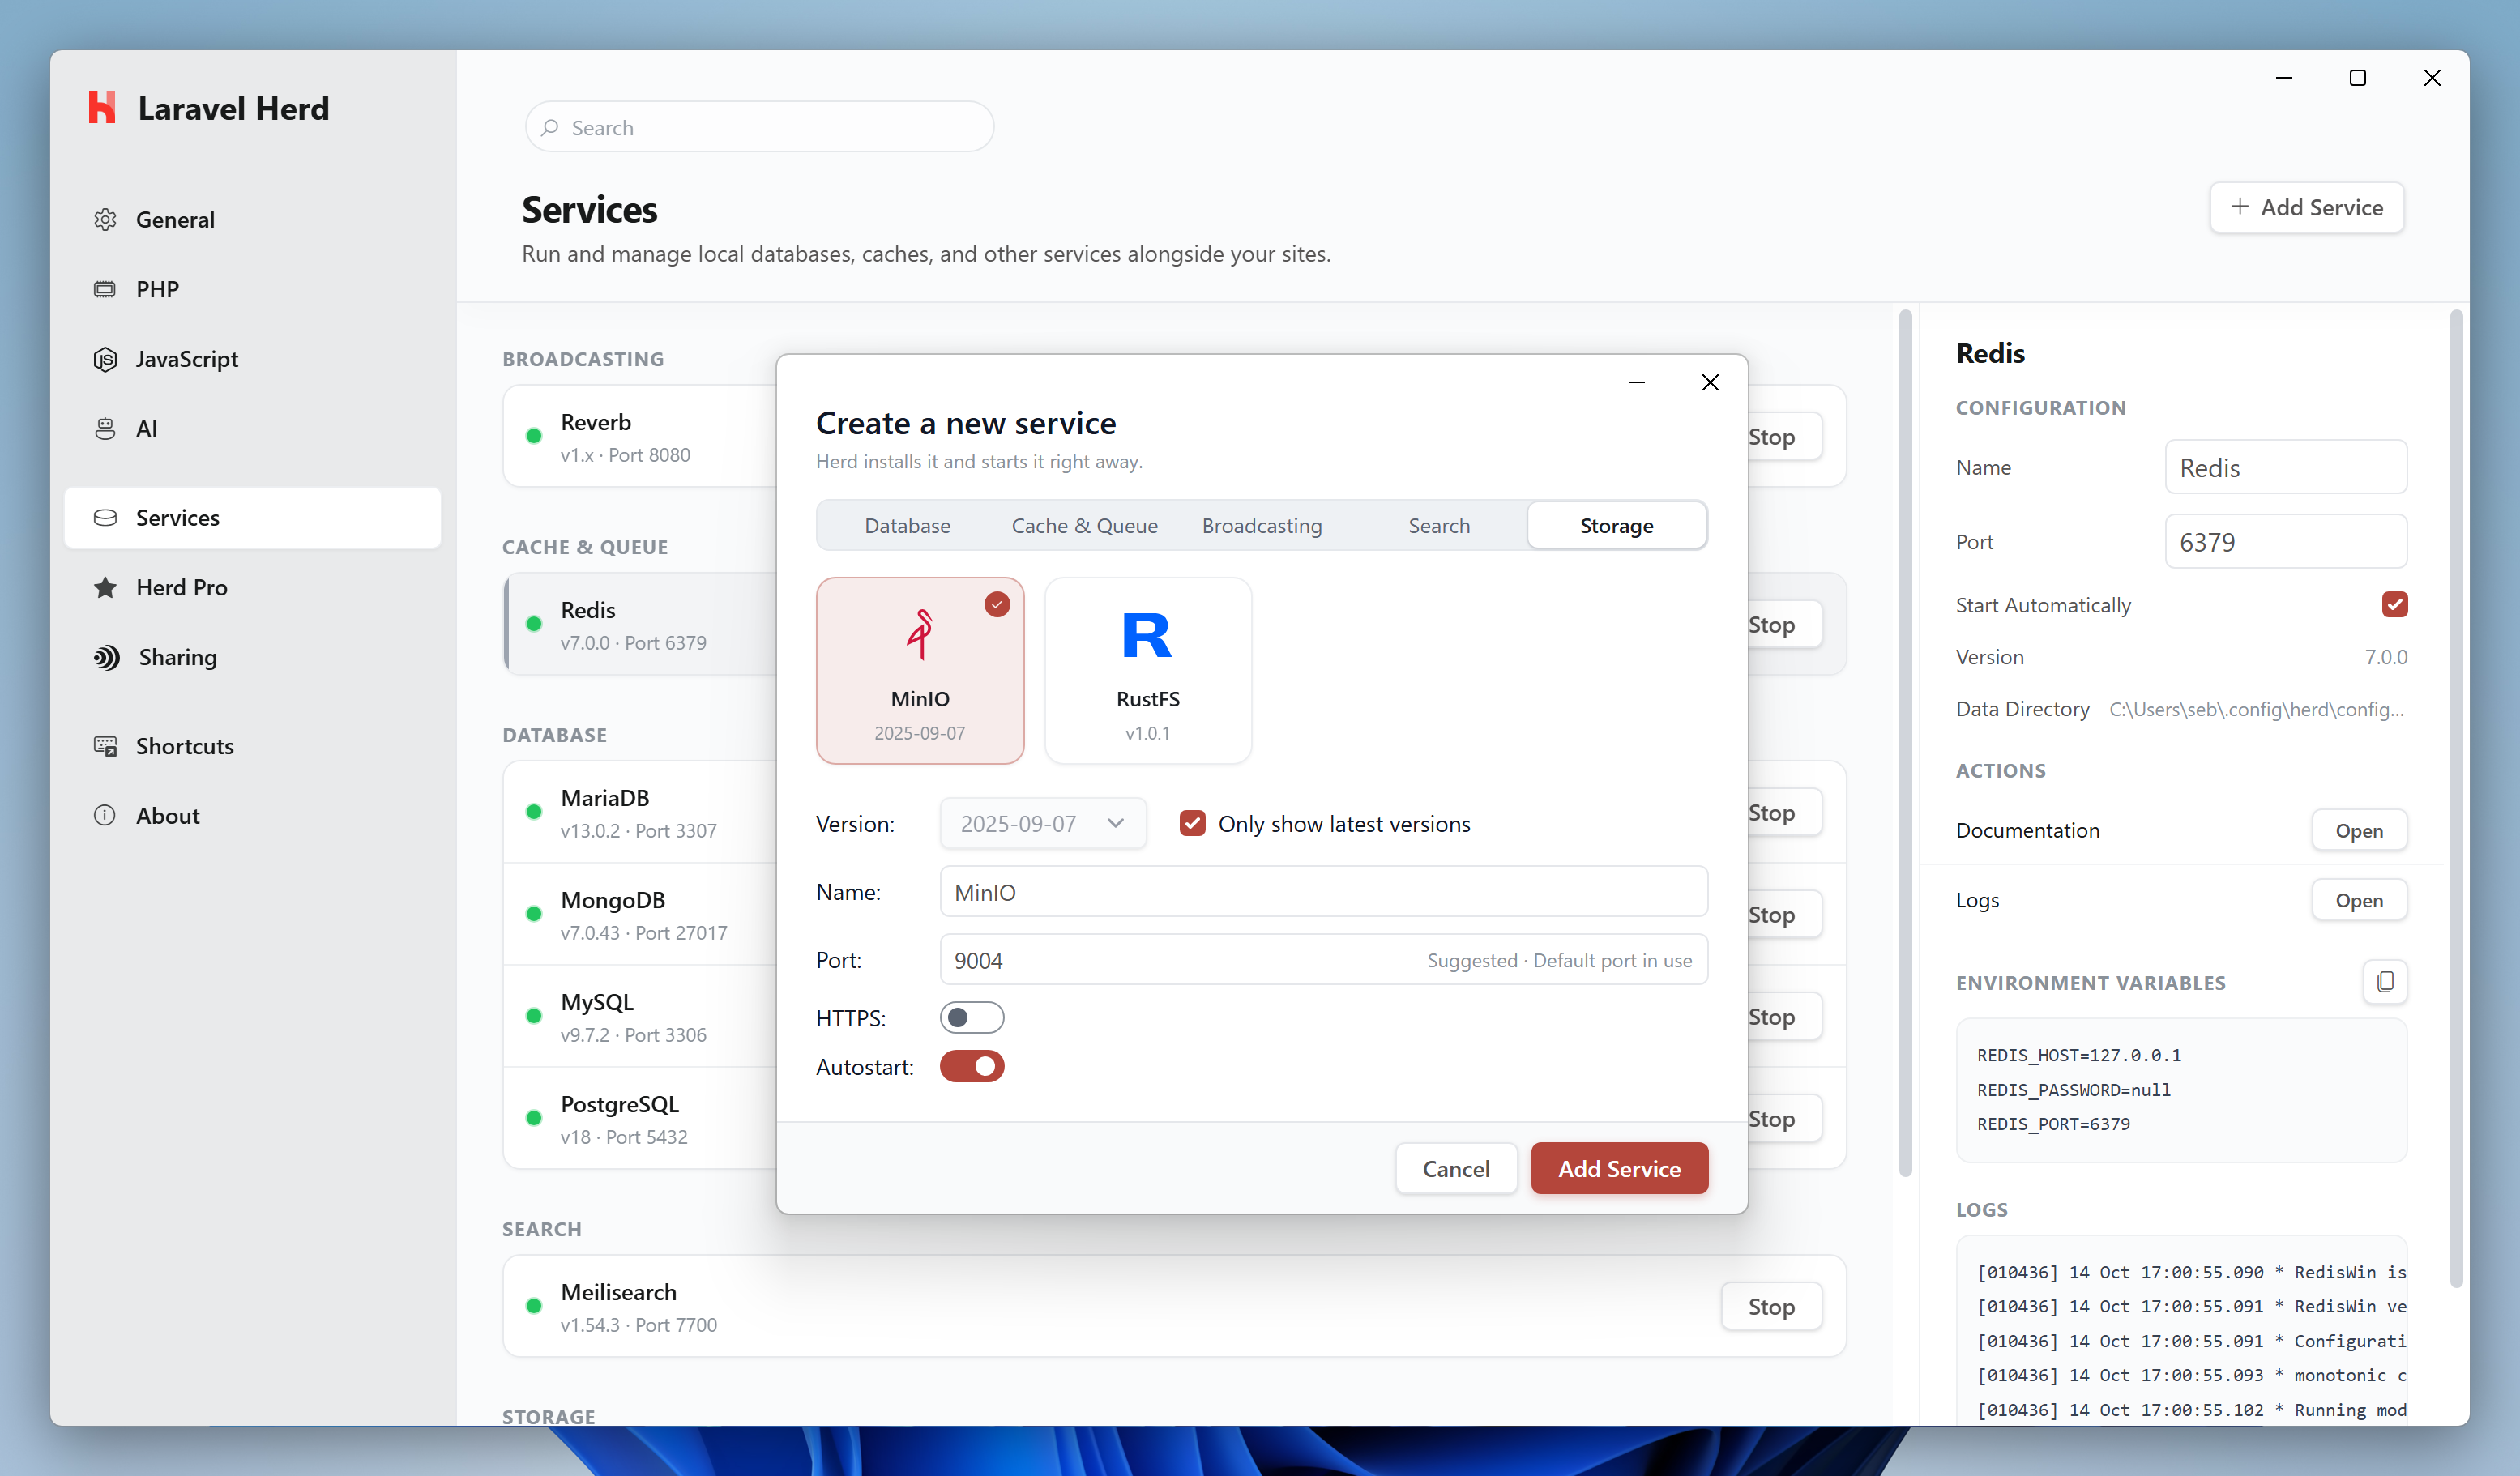Open the Shortcuts section icon

(105, 746)
